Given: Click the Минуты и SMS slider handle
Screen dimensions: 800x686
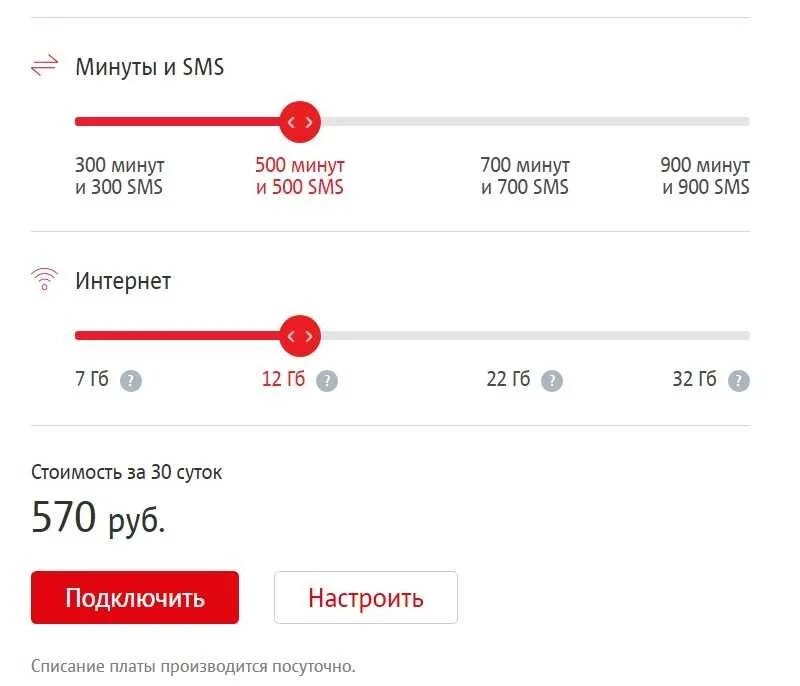Looking at the screenshot, I should 299,122.
